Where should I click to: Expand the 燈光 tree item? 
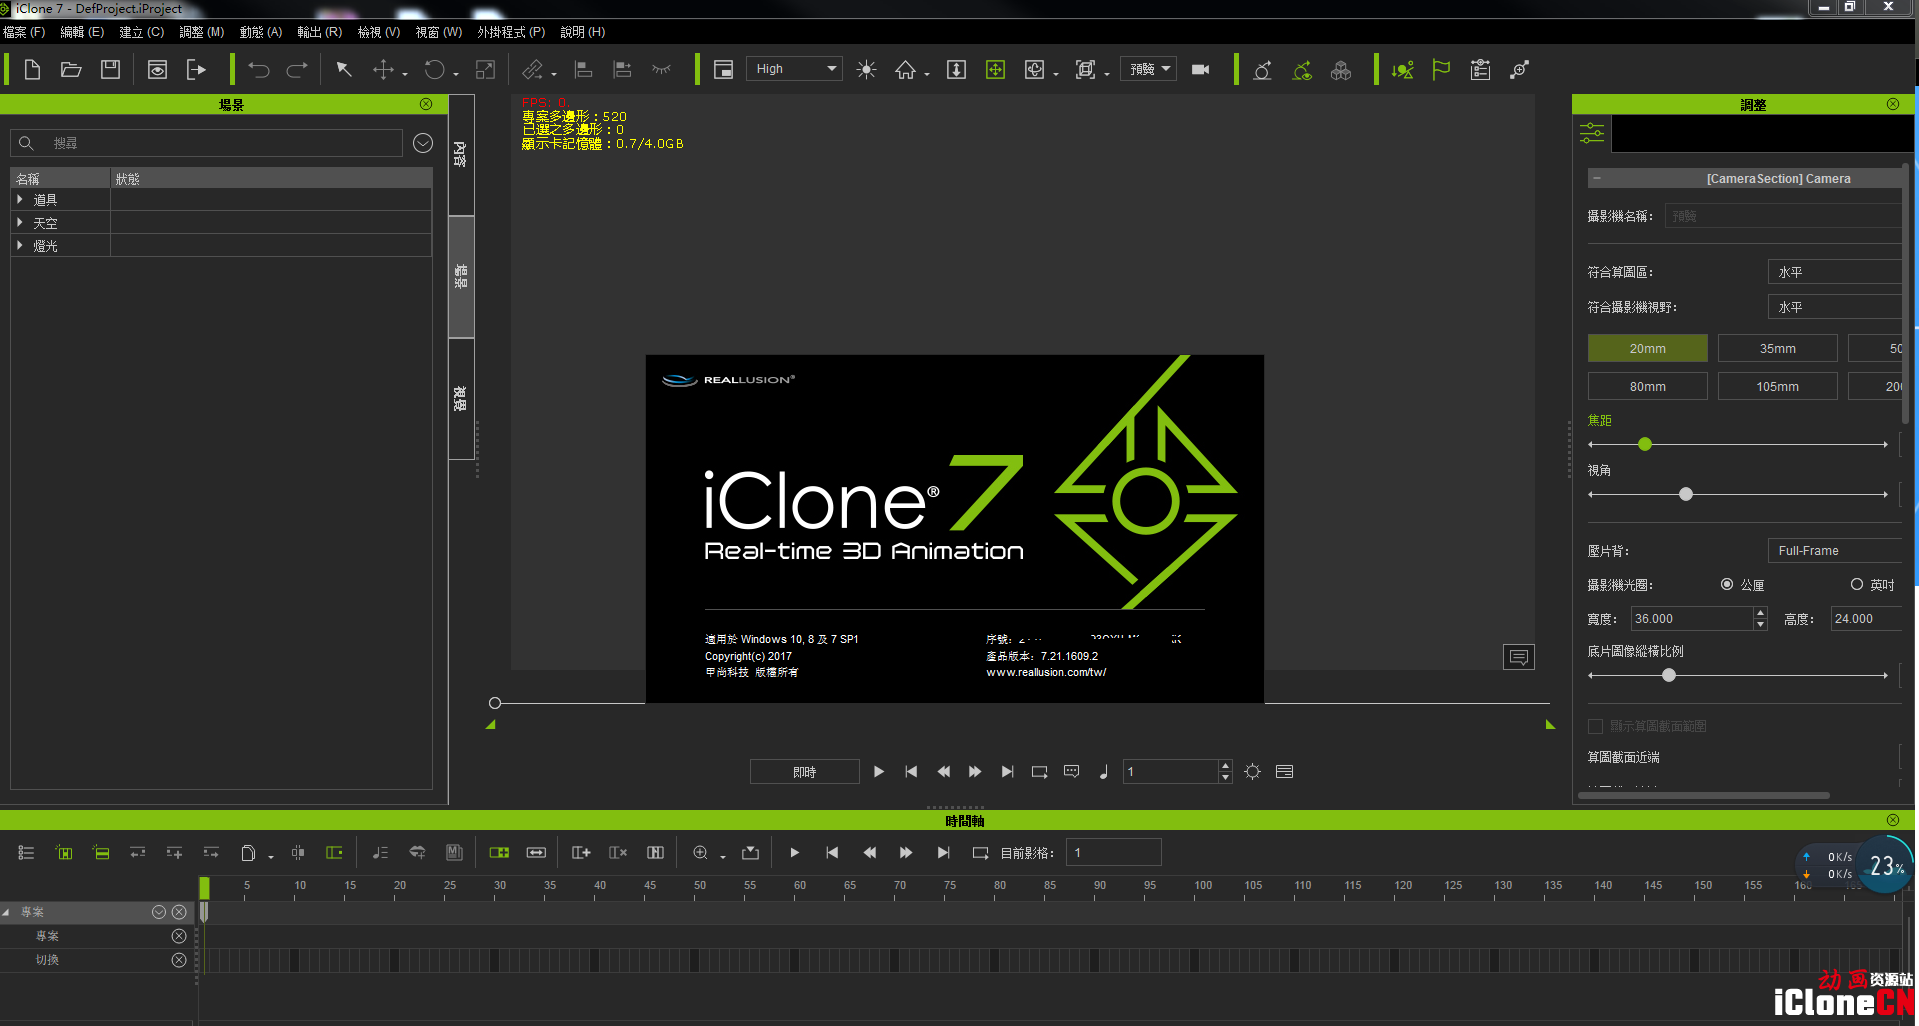(x=20, y=245)
